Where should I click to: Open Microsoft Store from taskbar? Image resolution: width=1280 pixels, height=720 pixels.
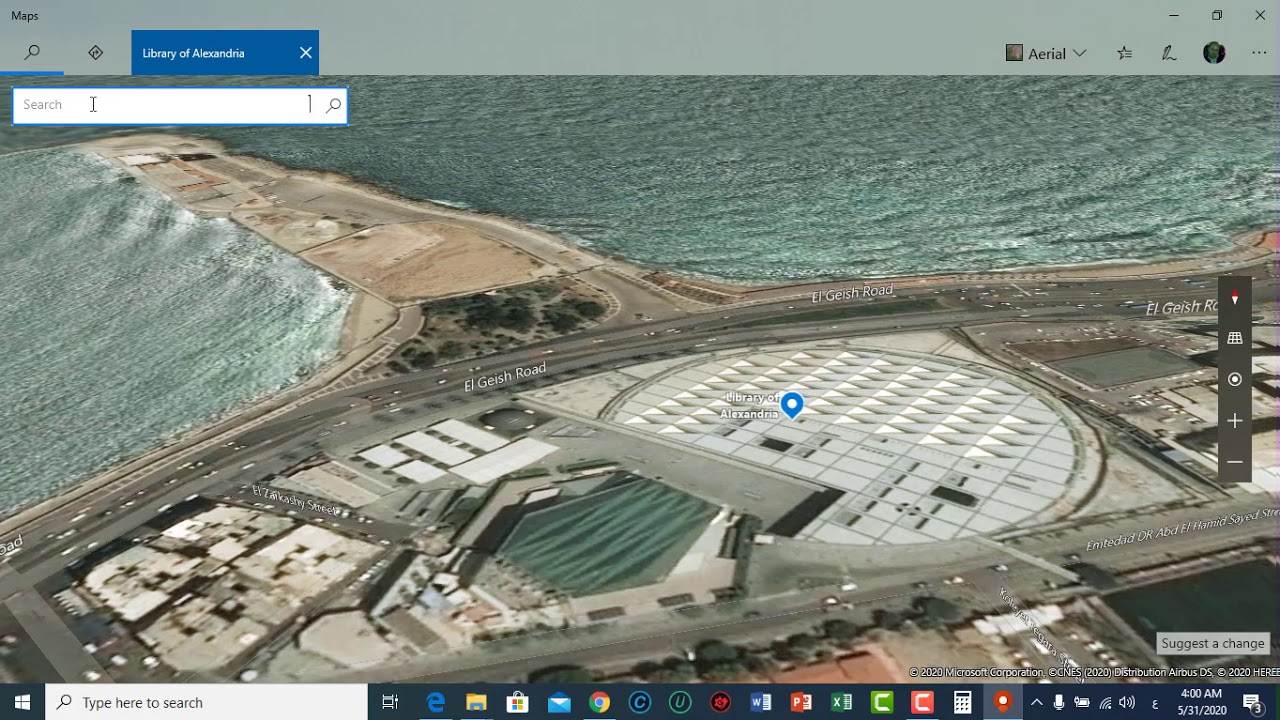coord(517,702)
